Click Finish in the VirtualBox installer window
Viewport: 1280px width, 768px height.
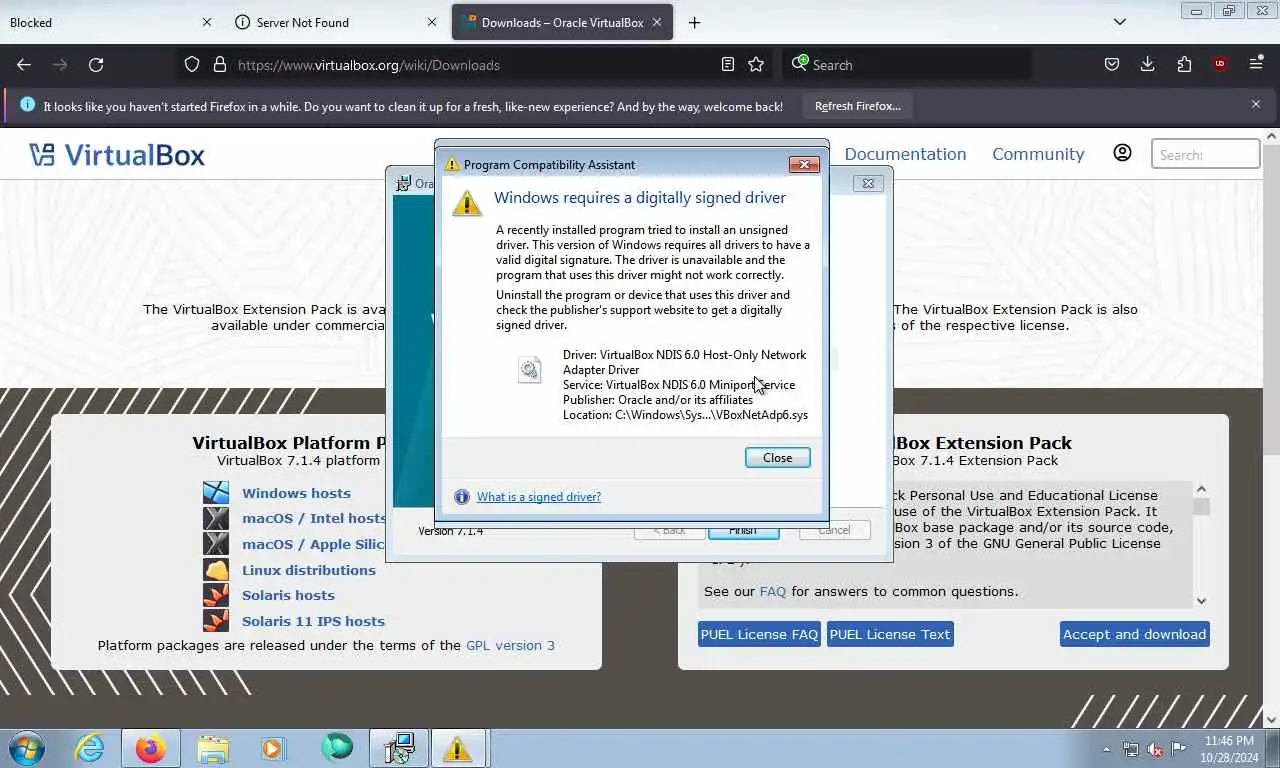[x=743, y=531]
